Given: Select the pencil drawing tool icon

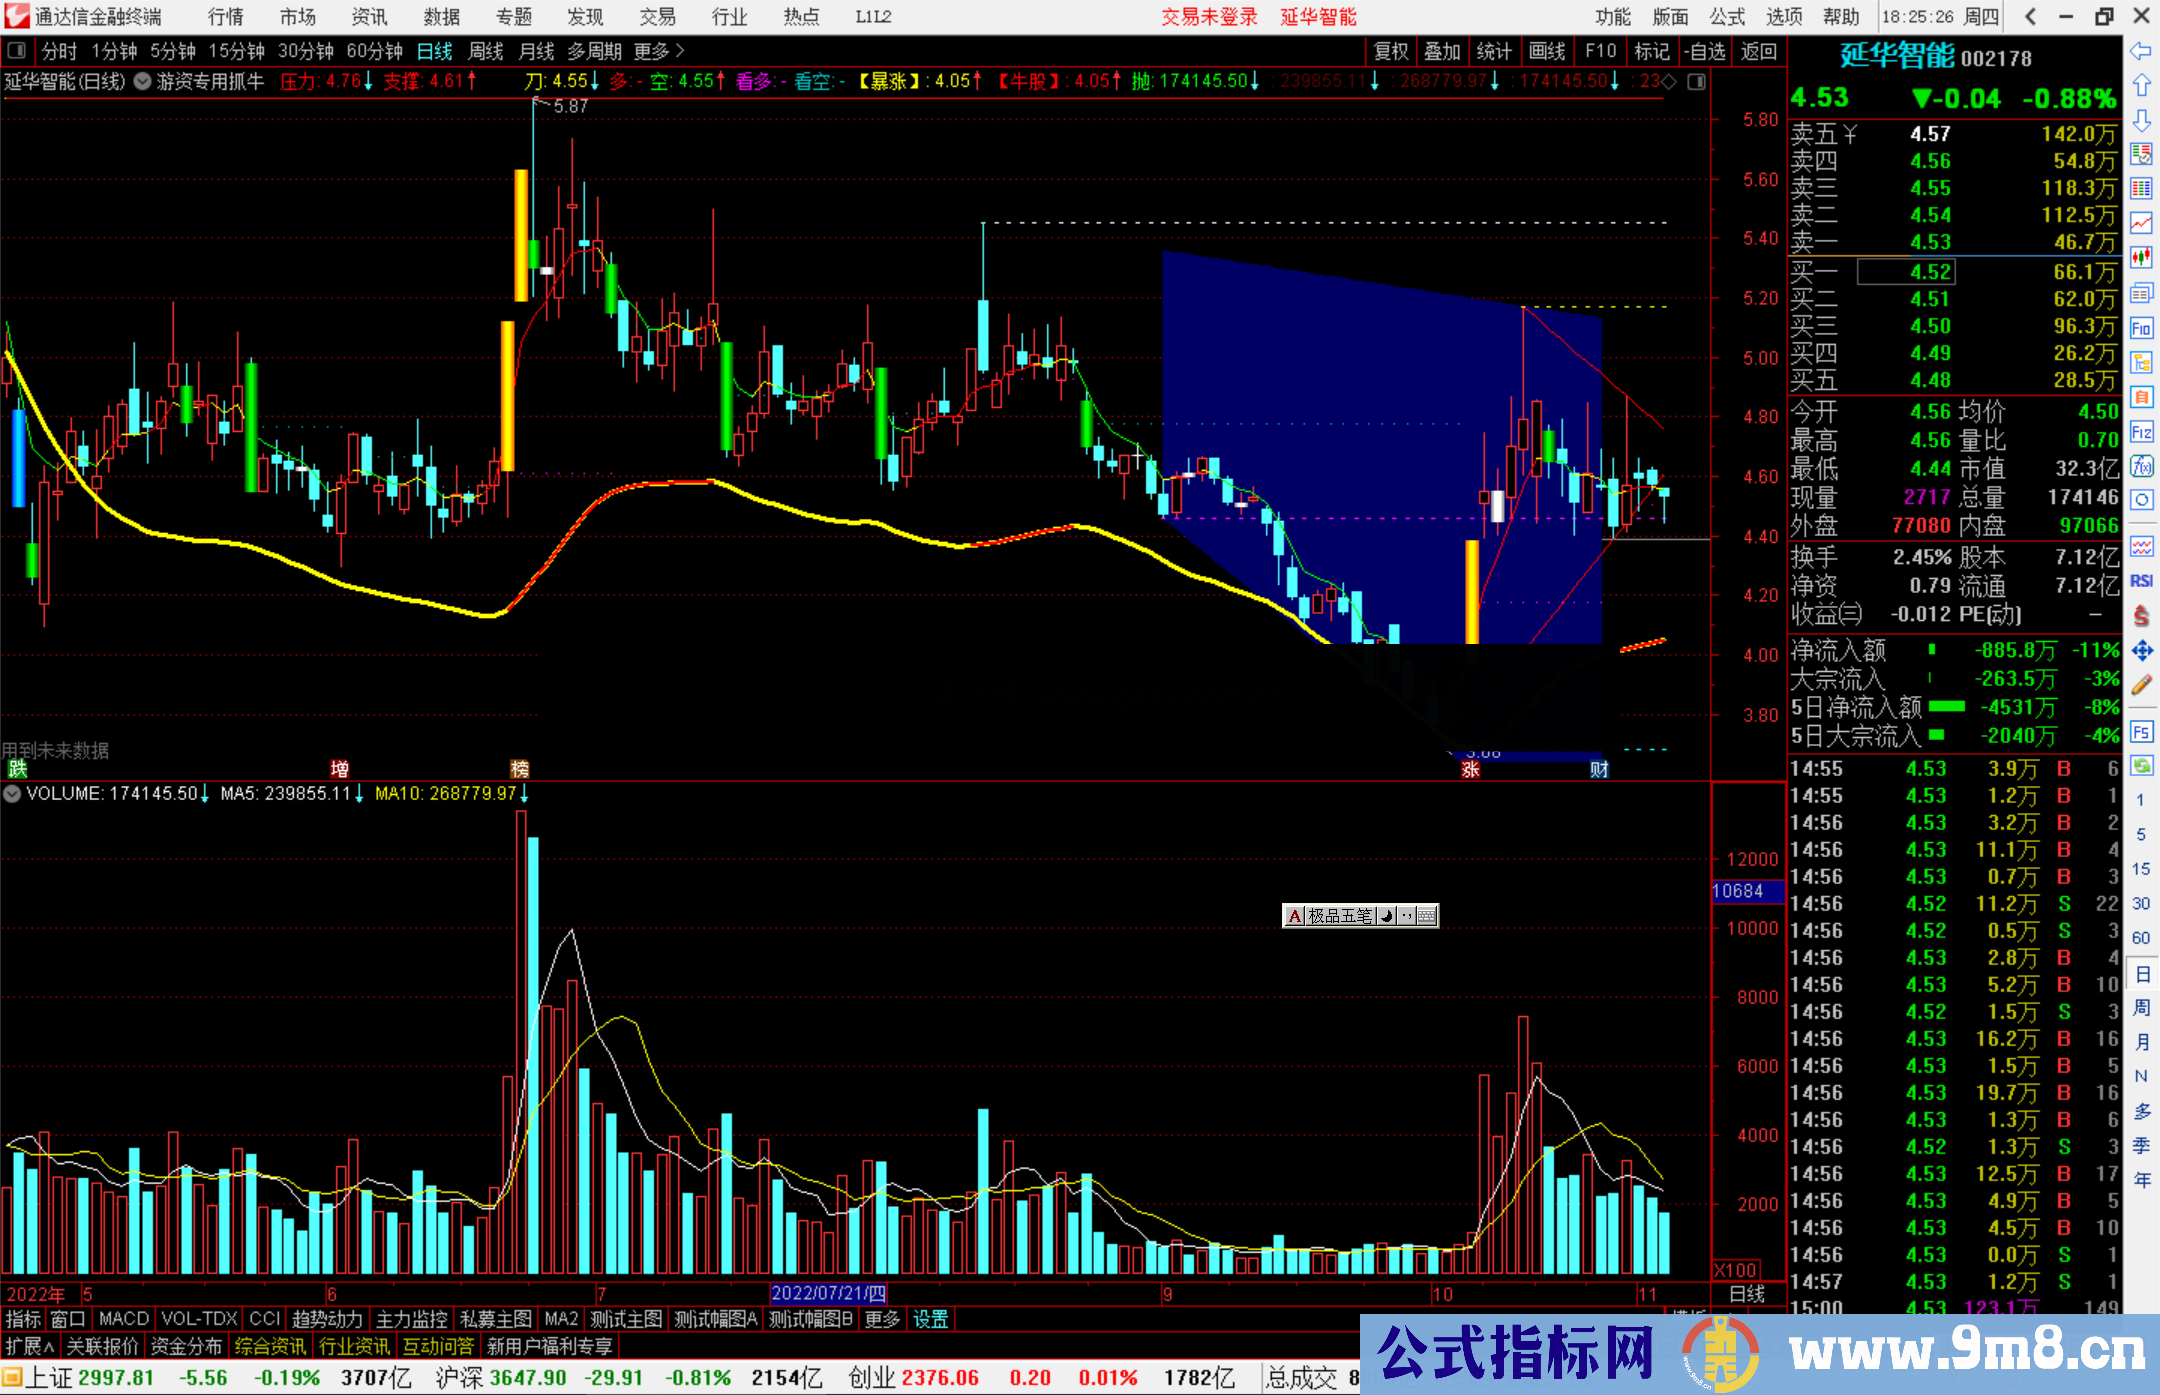Looking at the screenshot, I should [x=2141, y=685].
